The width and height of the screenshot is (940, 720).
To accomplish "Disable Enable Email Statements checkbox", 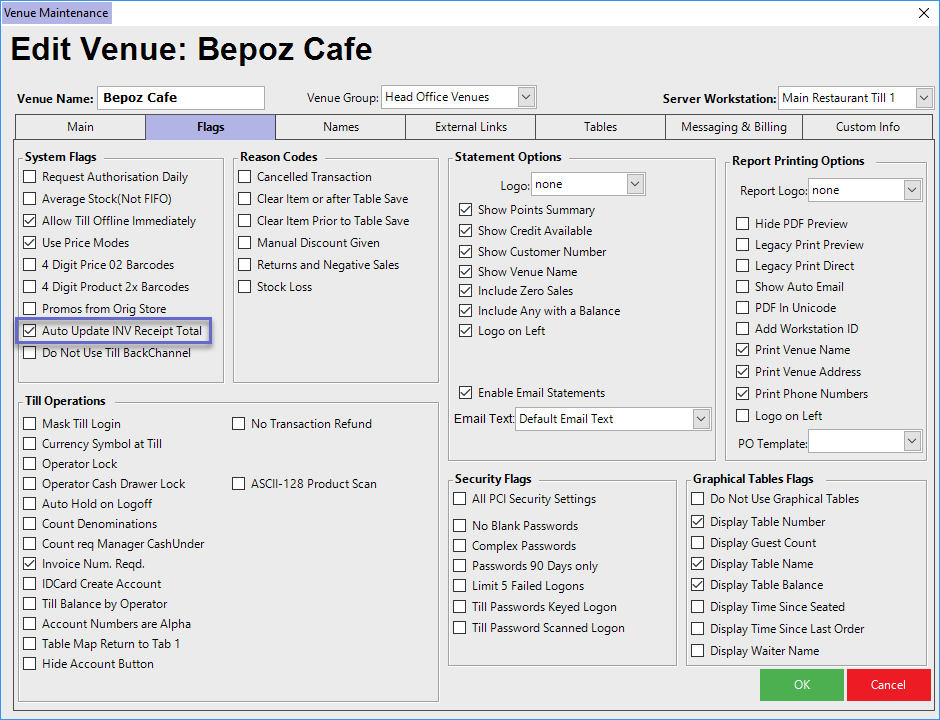I will tap(466, 393).
